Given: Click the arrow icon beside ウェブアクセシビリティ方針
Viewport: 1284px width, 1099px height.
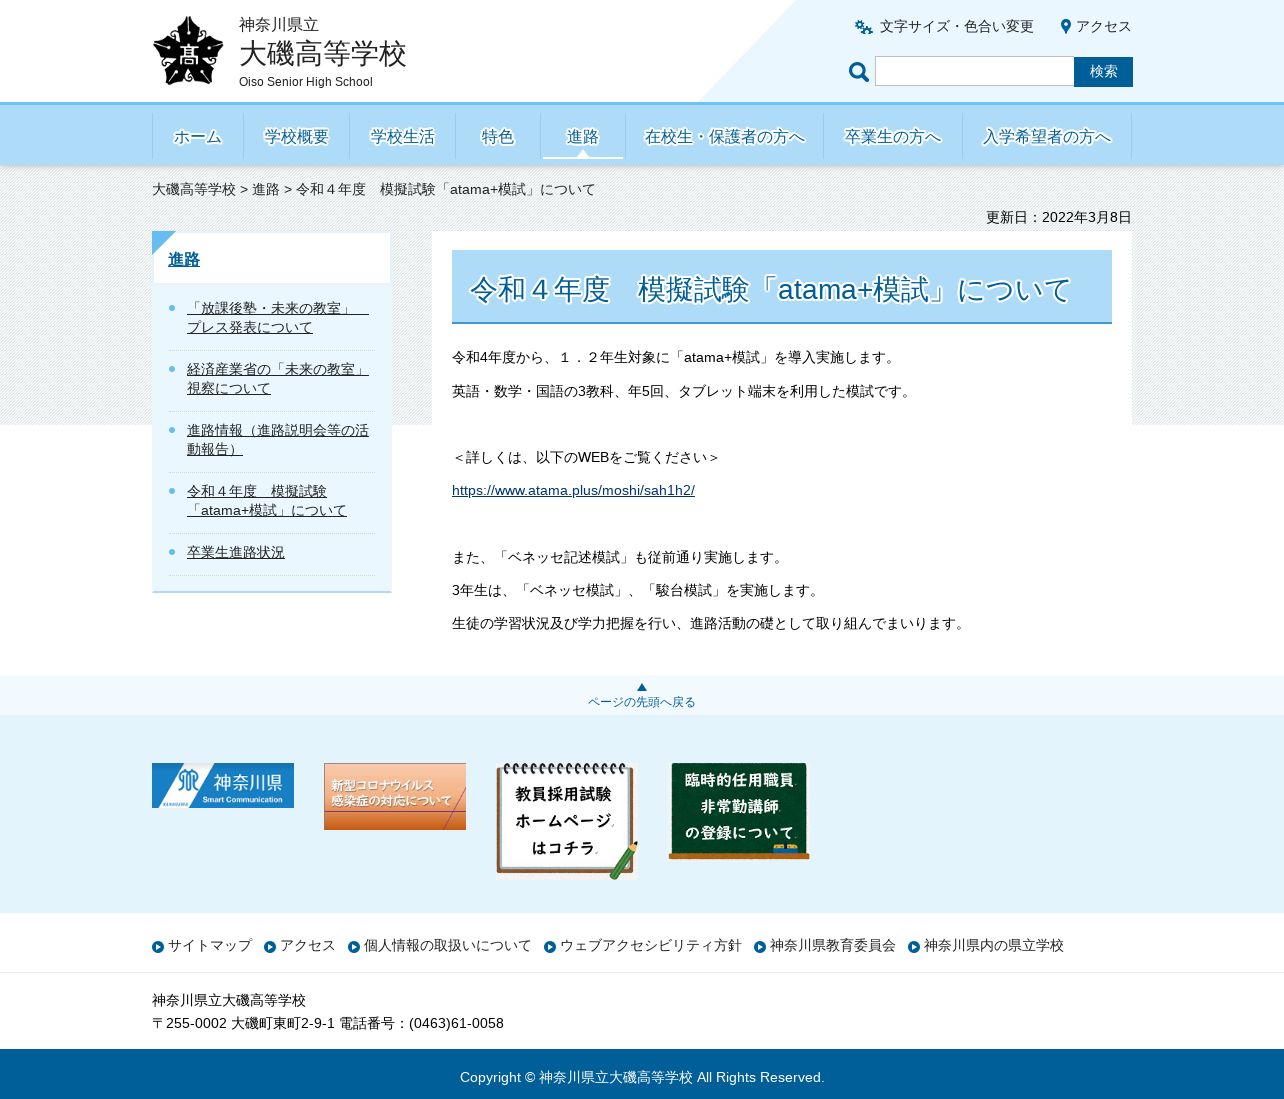Looking at the screenshot, I should click(x=550, y=947).
